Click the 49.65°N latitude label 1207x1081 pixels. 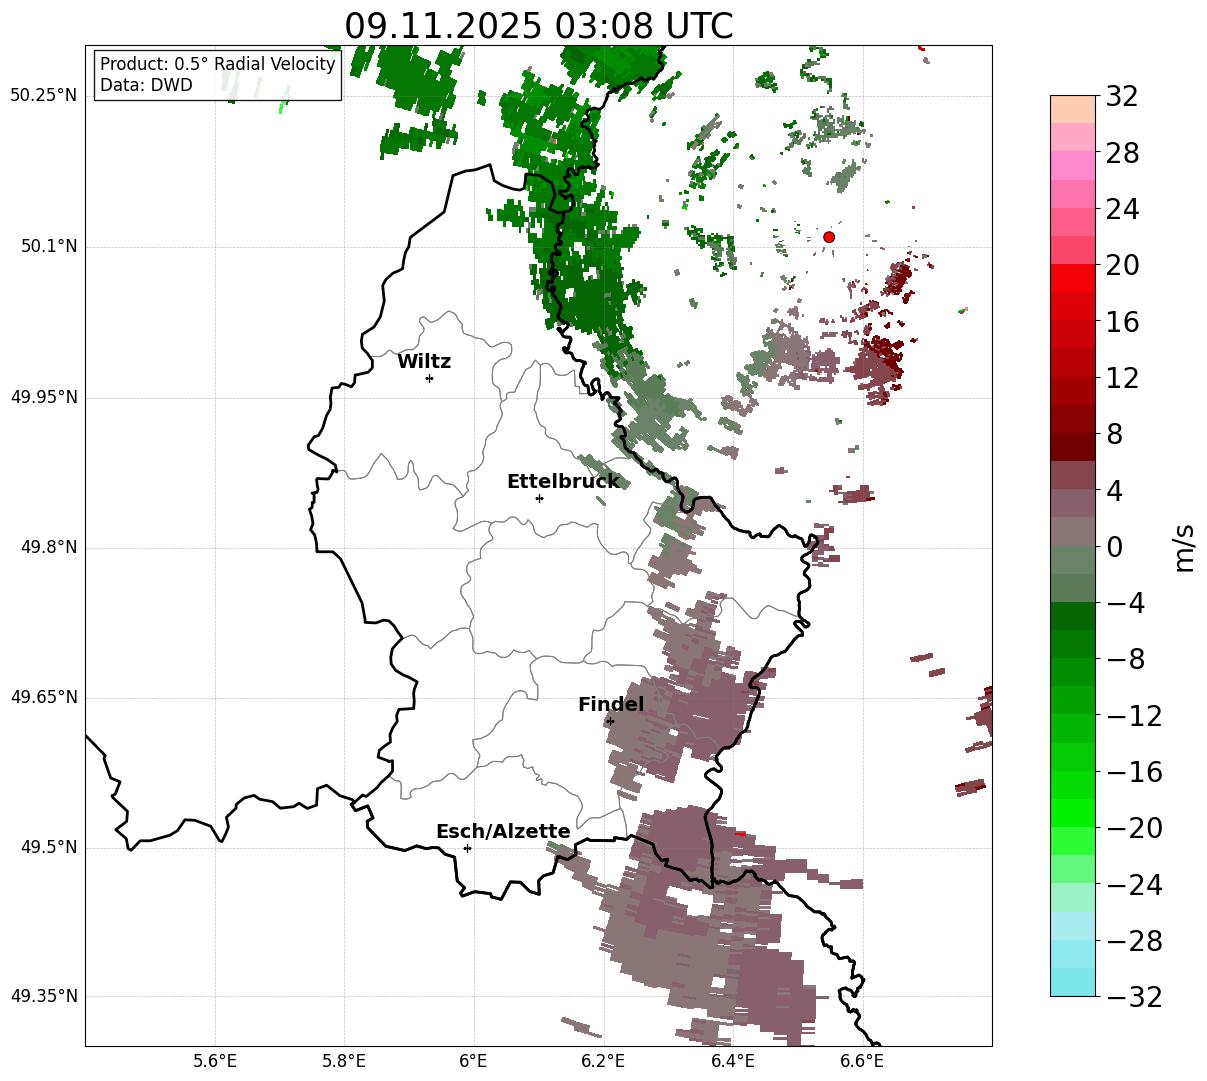pos(43,697)
